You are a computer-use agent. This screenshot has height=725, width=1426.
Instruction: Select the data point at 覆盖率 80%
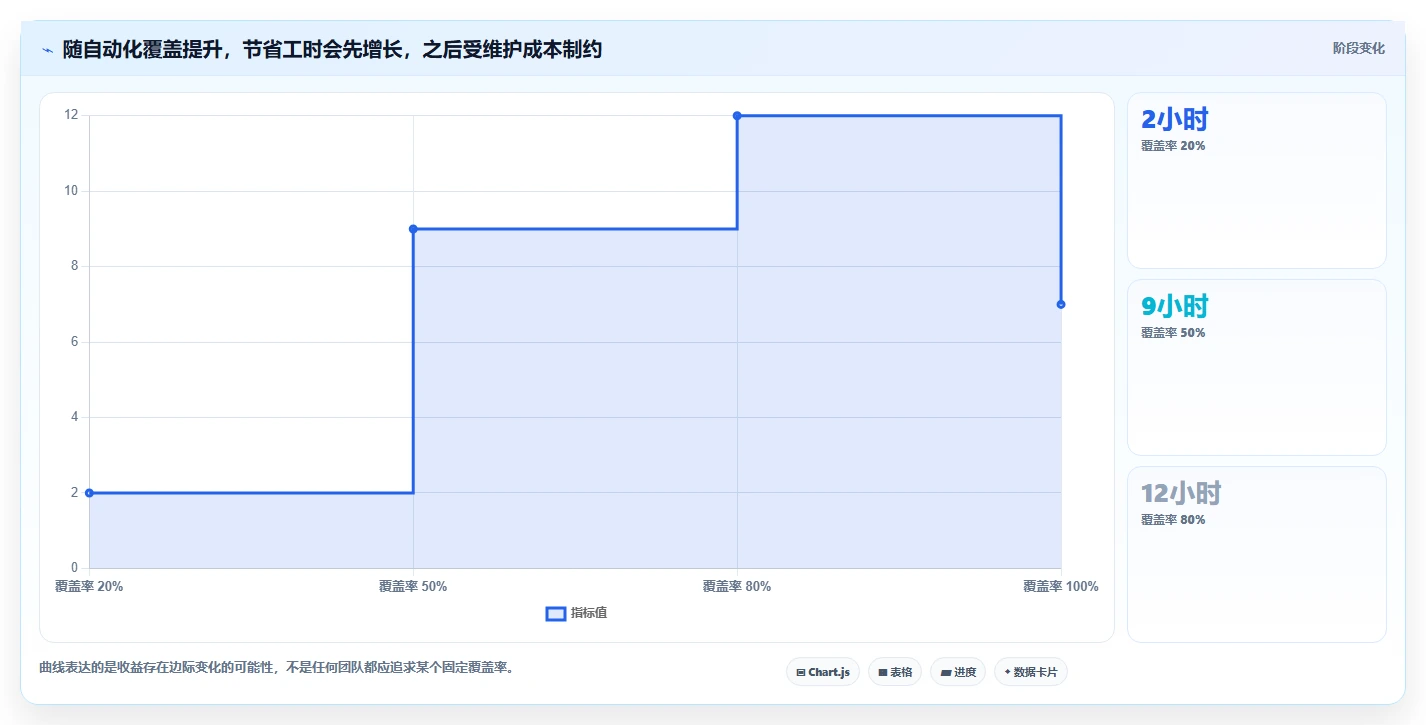click(737, 116)
